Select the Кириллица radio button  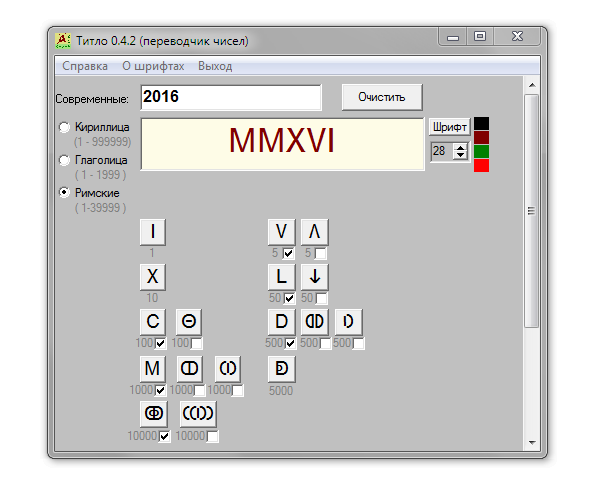coord(64,127)
